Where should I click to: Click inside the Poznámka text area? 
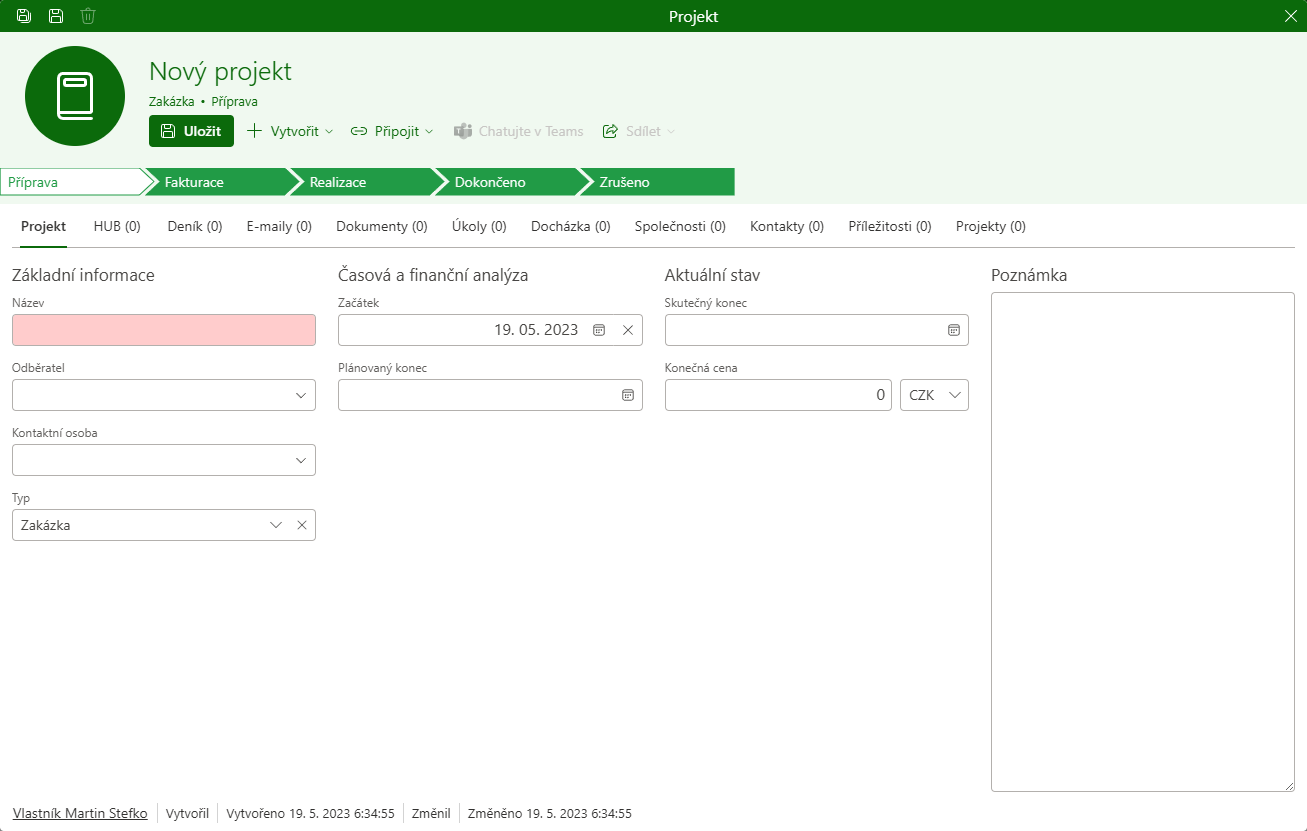[x=1143, y=542]
